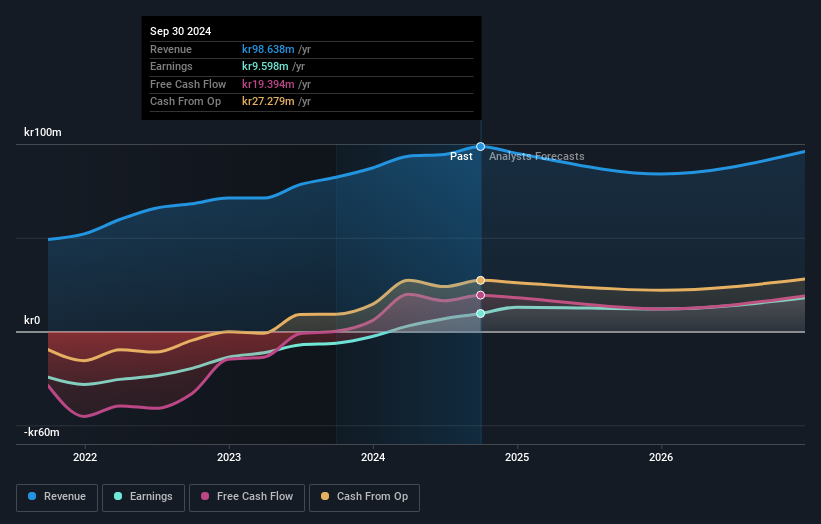Click the 'Free Cash Flow' row label in tooltip

click(188, 84)
